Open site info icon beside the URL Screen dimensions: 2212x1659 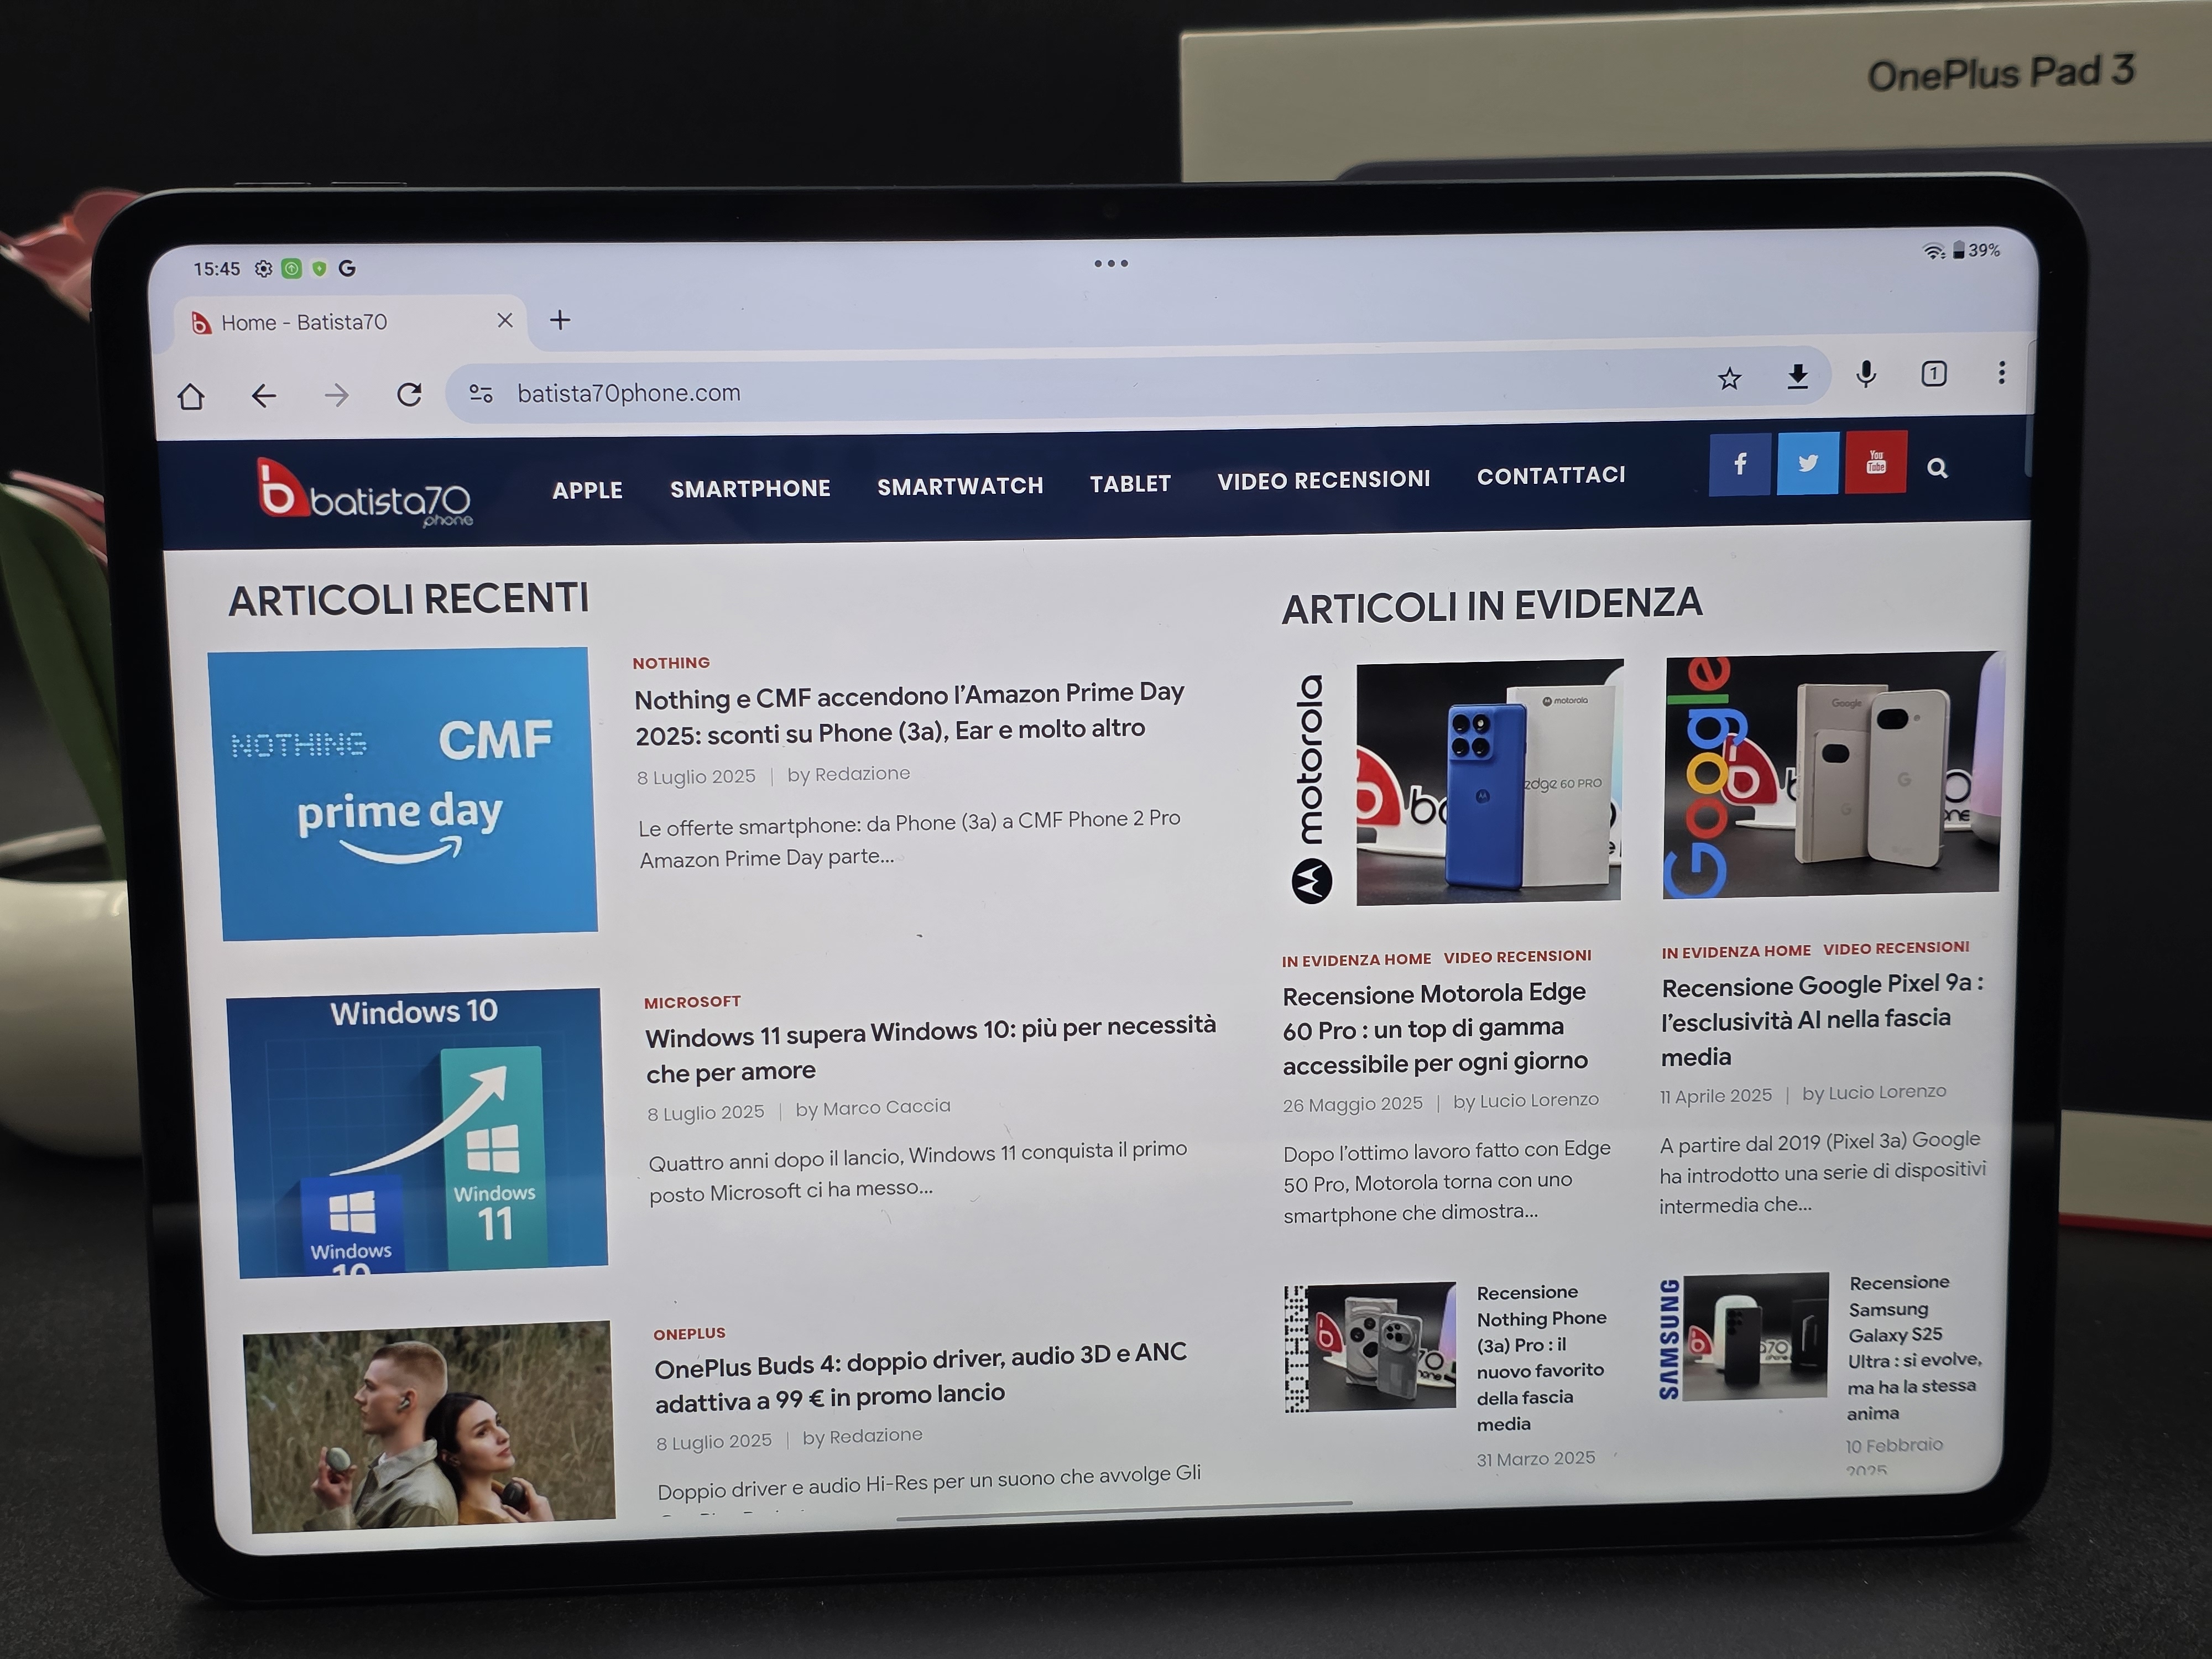[x=481, y=394]
